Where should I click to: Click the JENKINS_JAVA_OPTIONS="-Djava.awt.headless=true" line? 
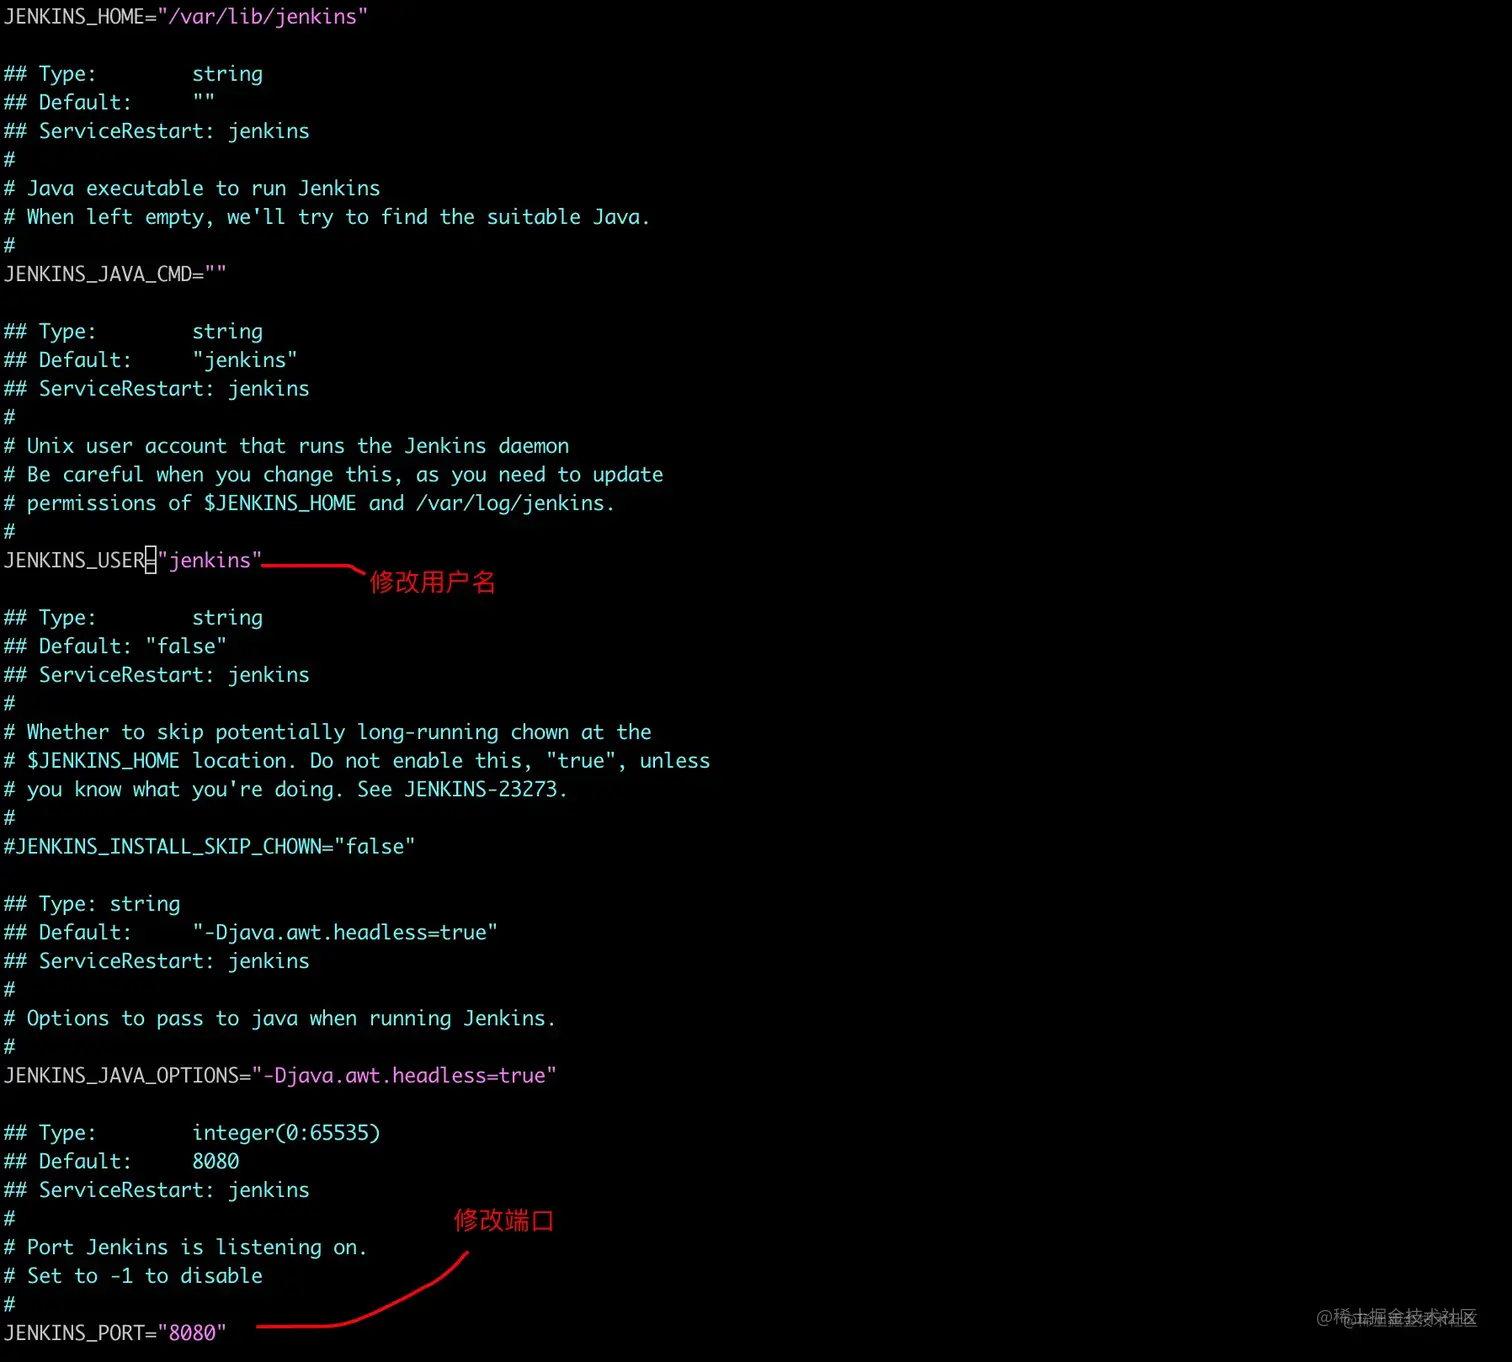point(280,1075)
